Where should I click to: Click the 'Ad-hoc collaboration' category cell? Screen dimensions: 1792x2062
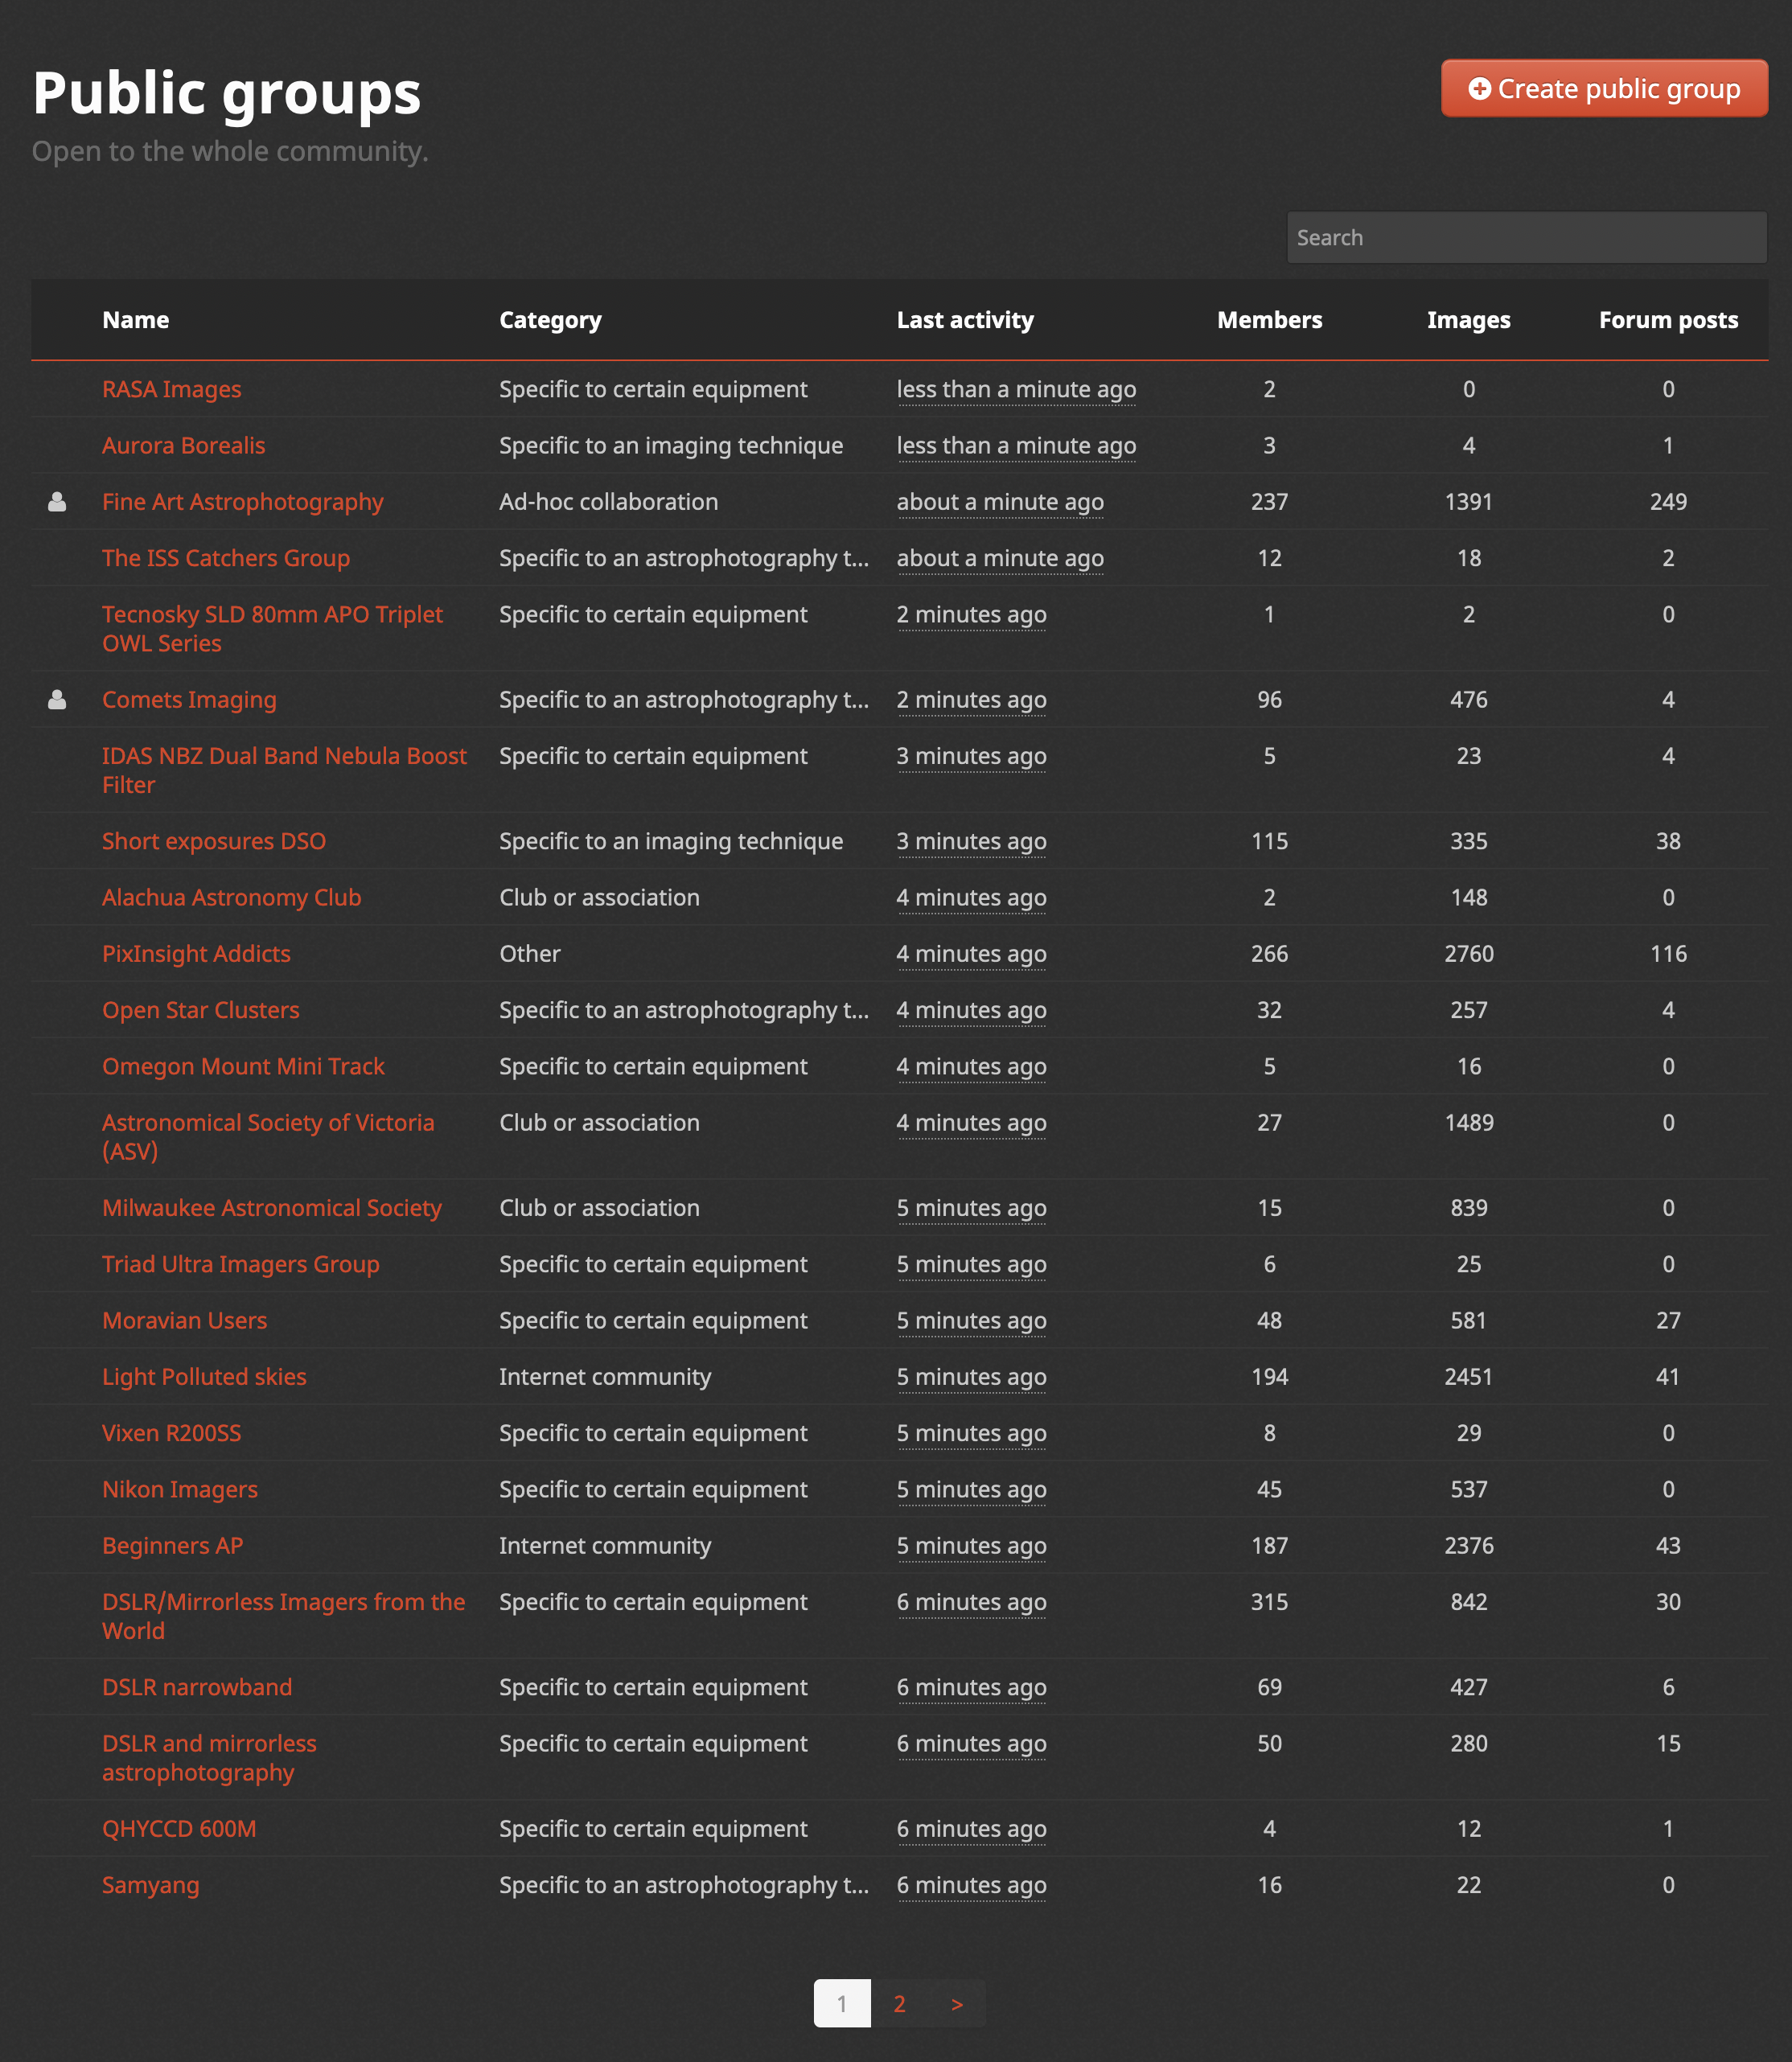coord(608,502)
